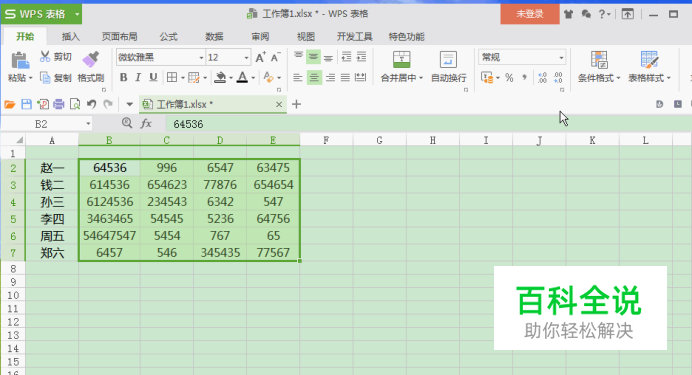Increase font size with A+ icon
This screenshot has width=692, height=375.
260,57
